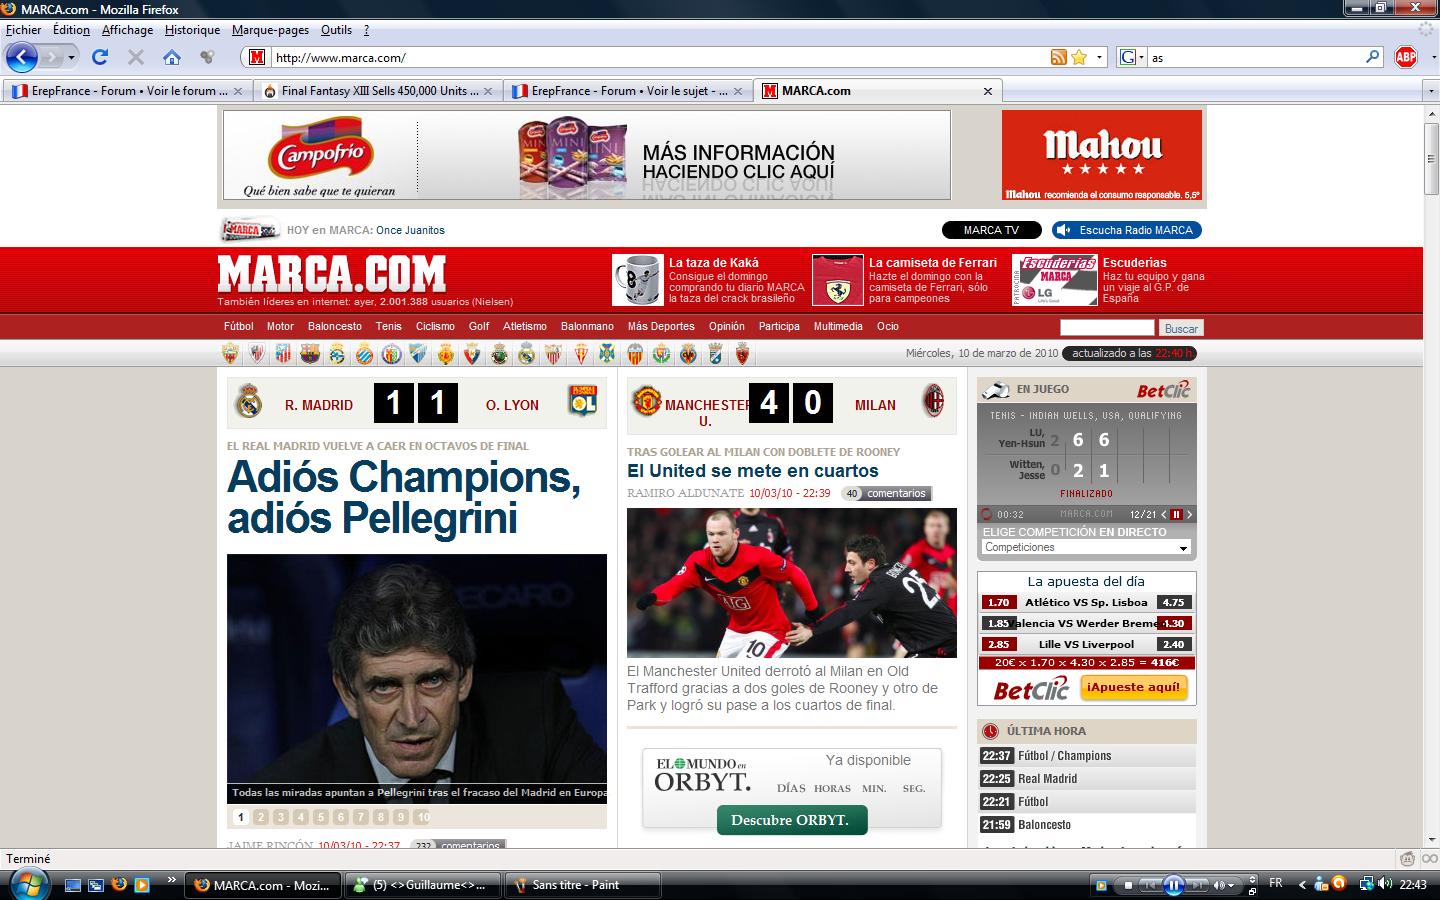The image size is (1440, 900).
Task: Open the Fichier menu
Action: [x=24, y=30]
